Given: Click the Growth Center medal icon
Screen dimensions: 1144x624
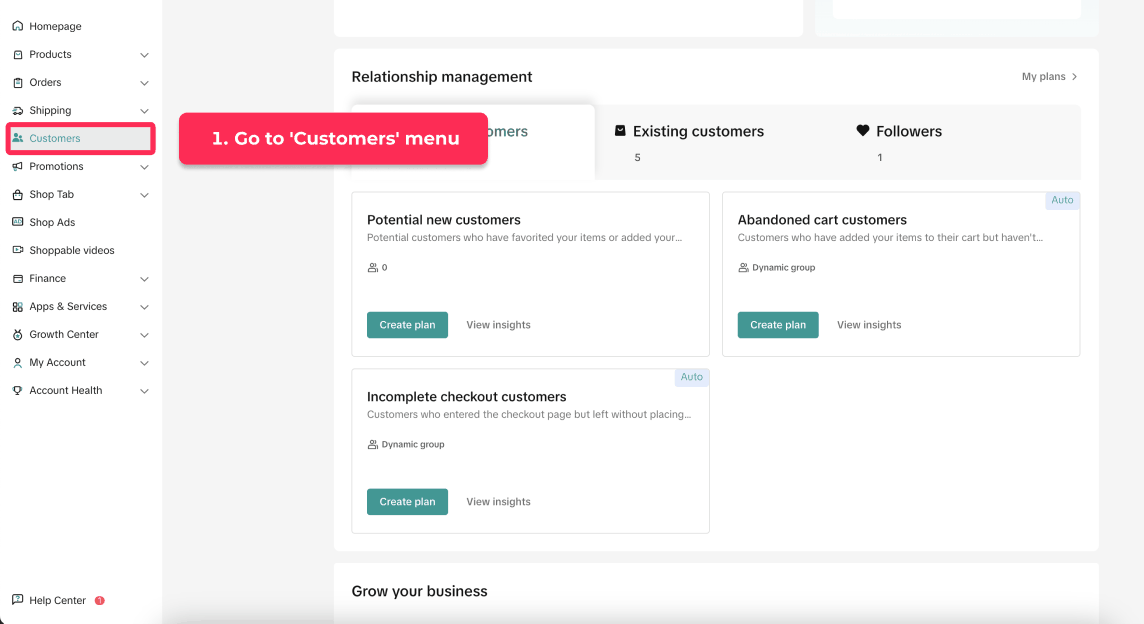Looking at the screenshot, I should [18, 334].
